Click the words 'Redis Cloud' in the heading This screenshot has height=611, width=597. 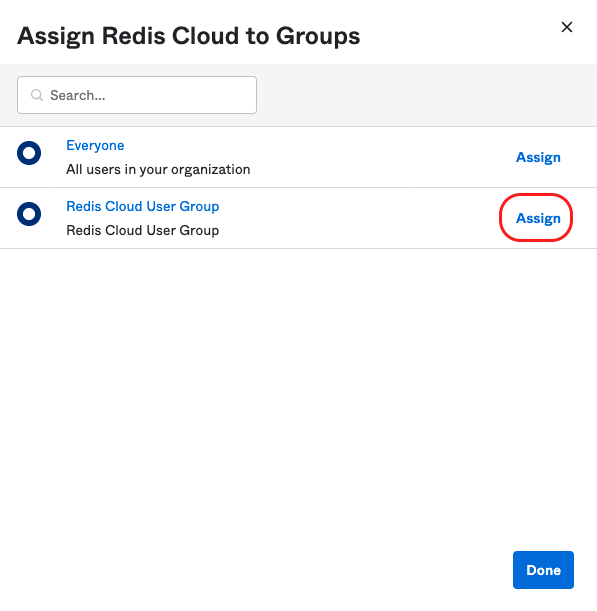pyautogui.click(x=170, y=36)
